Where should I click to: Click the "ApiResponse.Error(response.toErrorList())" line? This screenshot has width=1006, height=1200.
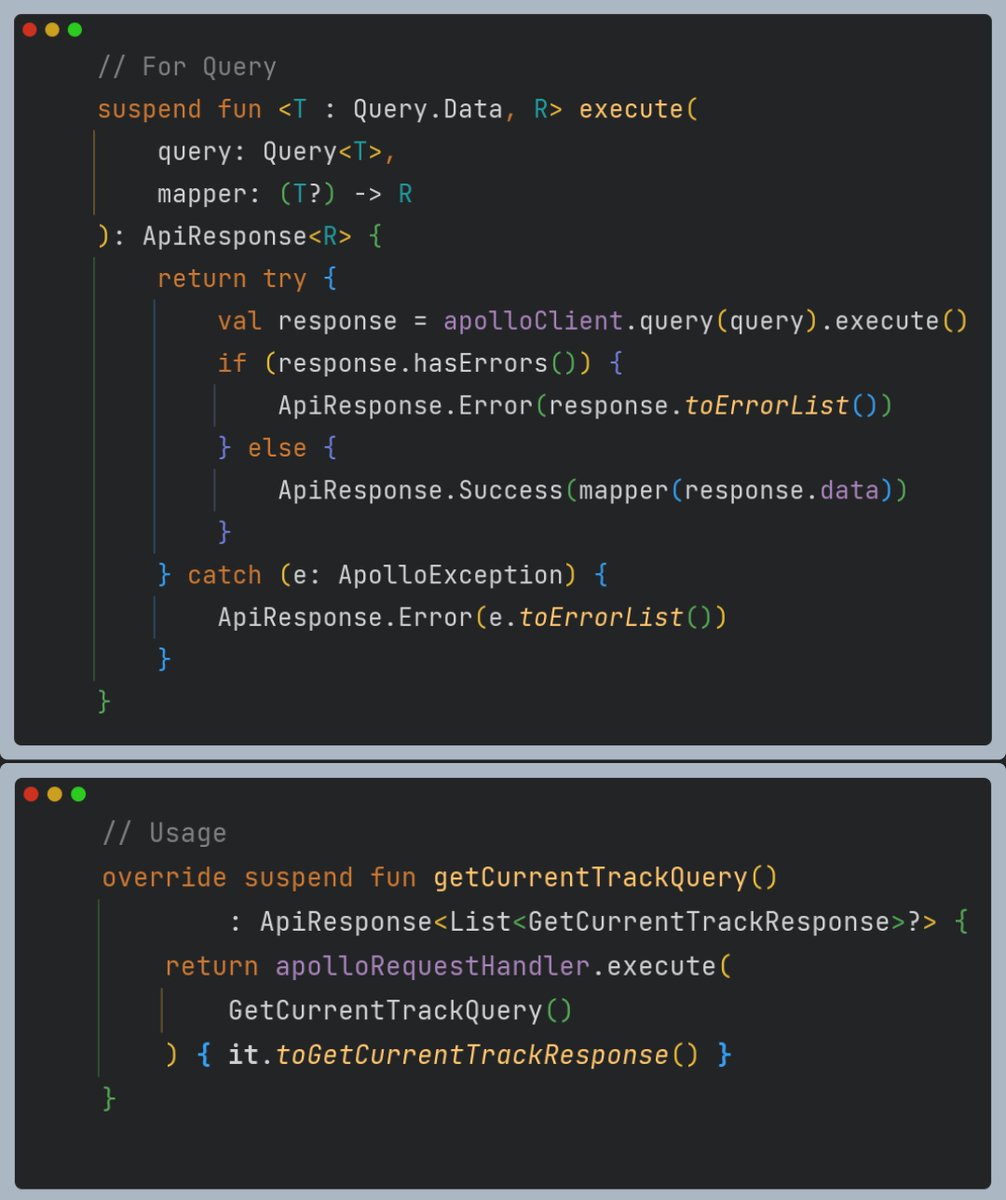(x=585, y=406)
